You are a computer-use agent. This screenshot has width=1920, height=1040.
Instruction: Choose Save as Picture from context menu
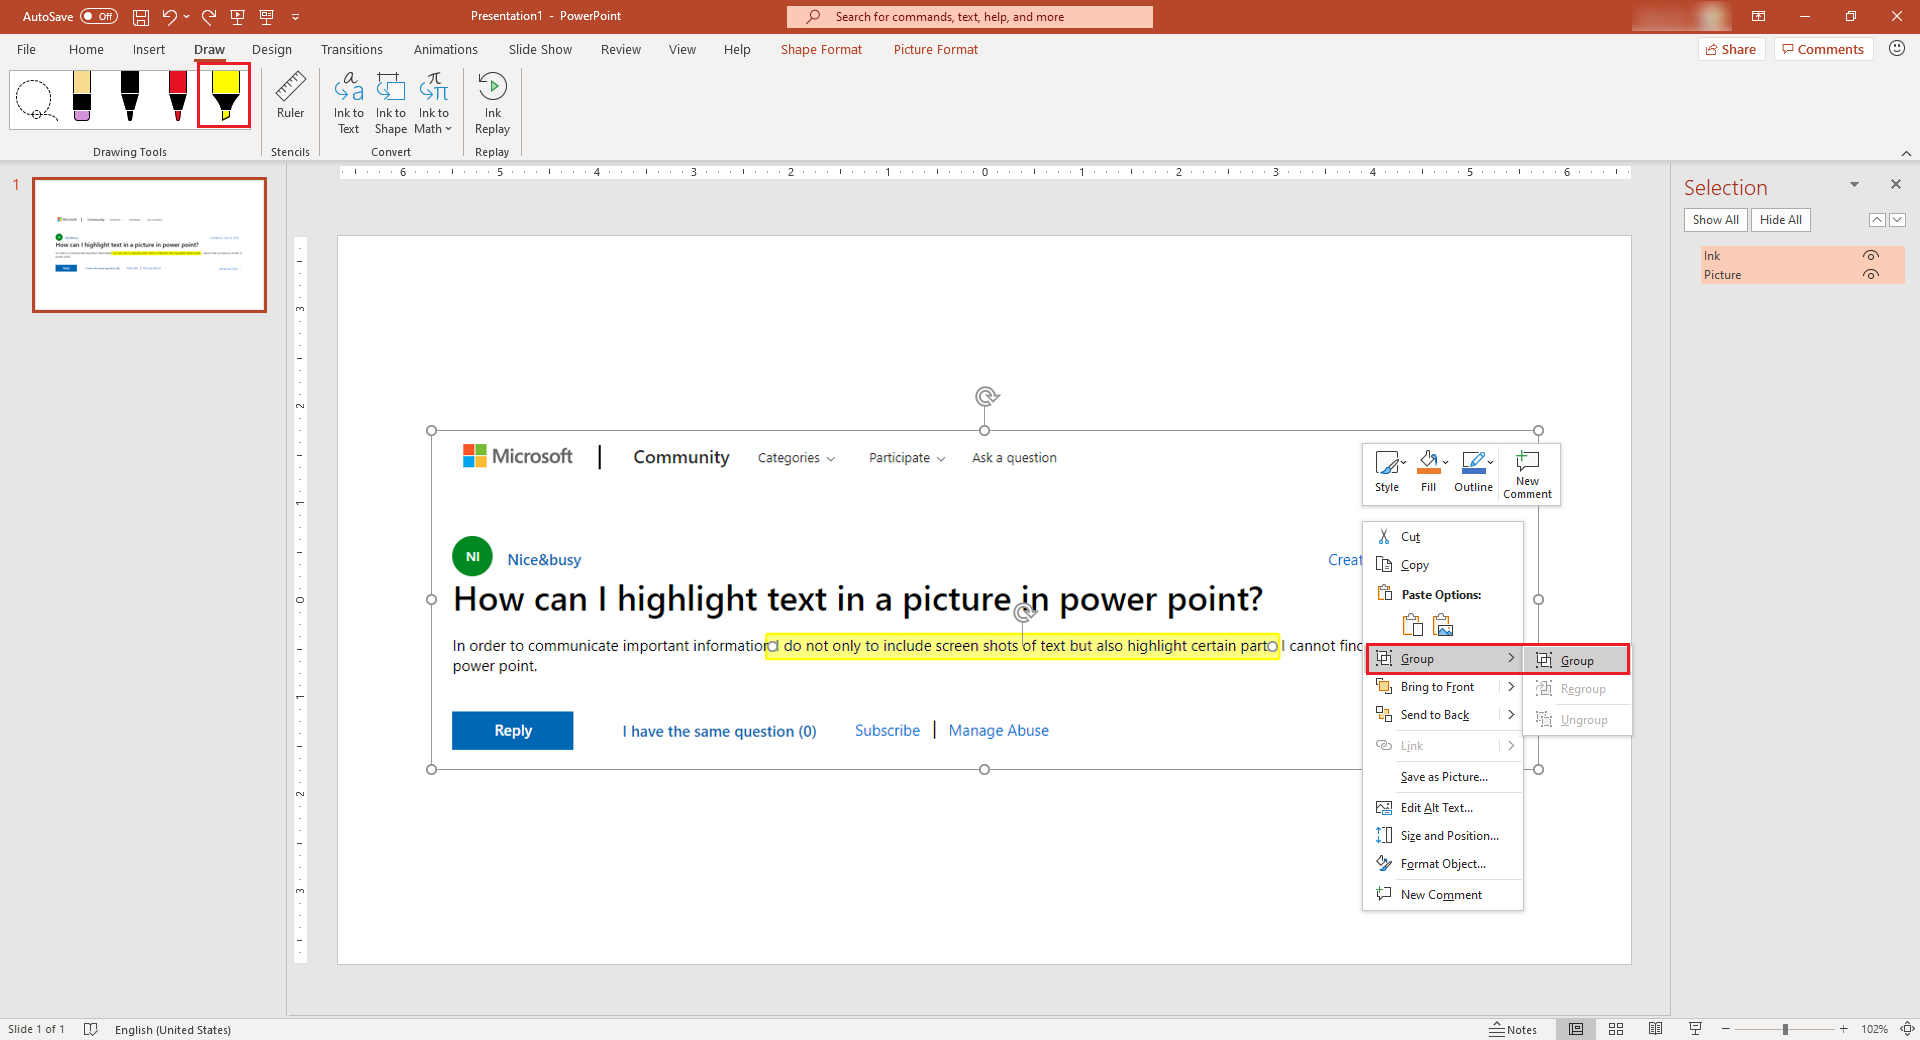pos(1443,777)
